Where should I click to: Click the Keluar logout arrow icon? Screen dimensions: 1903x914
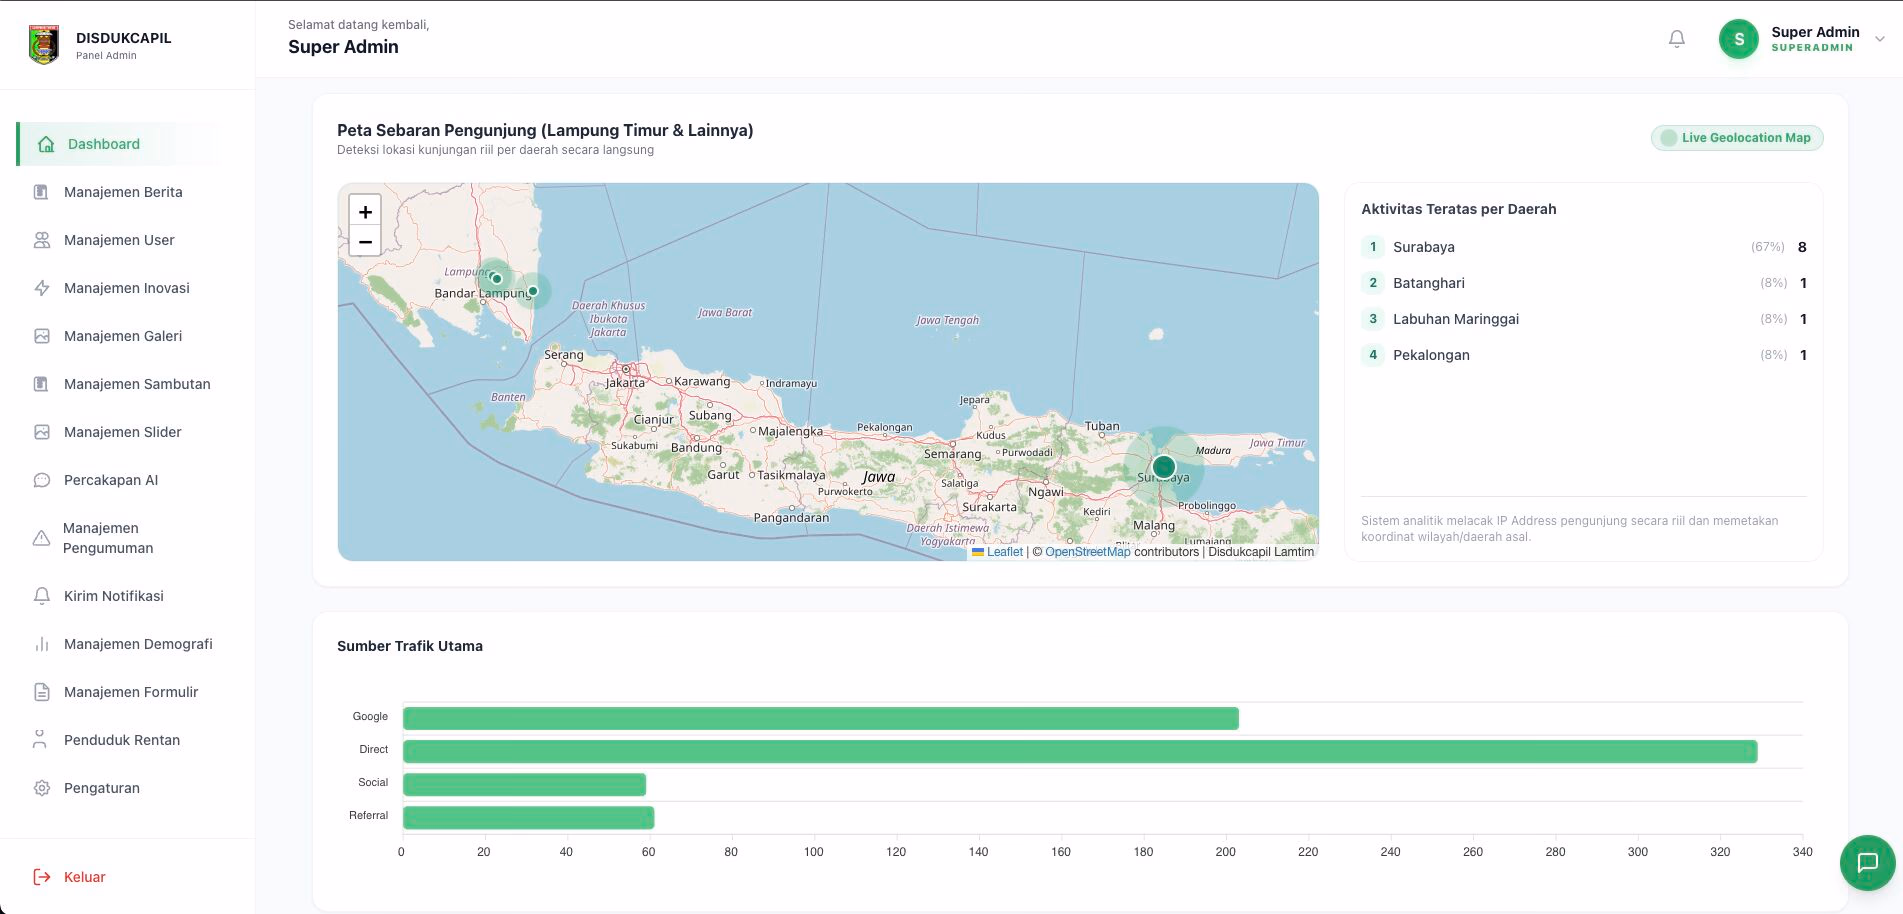coord(41,877)
